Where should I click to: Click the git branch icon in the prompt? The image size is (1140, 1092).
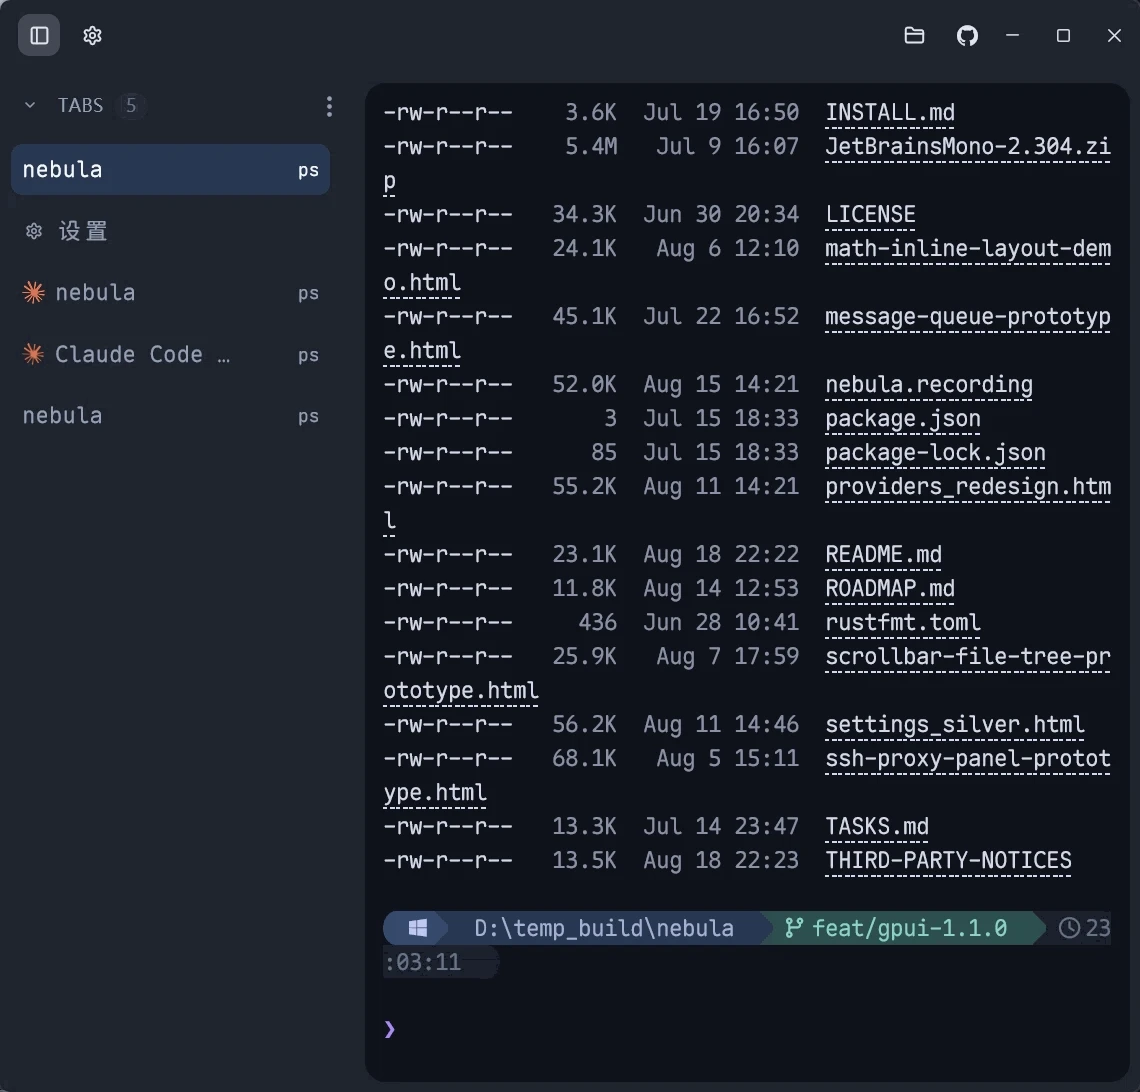point(794,928)
